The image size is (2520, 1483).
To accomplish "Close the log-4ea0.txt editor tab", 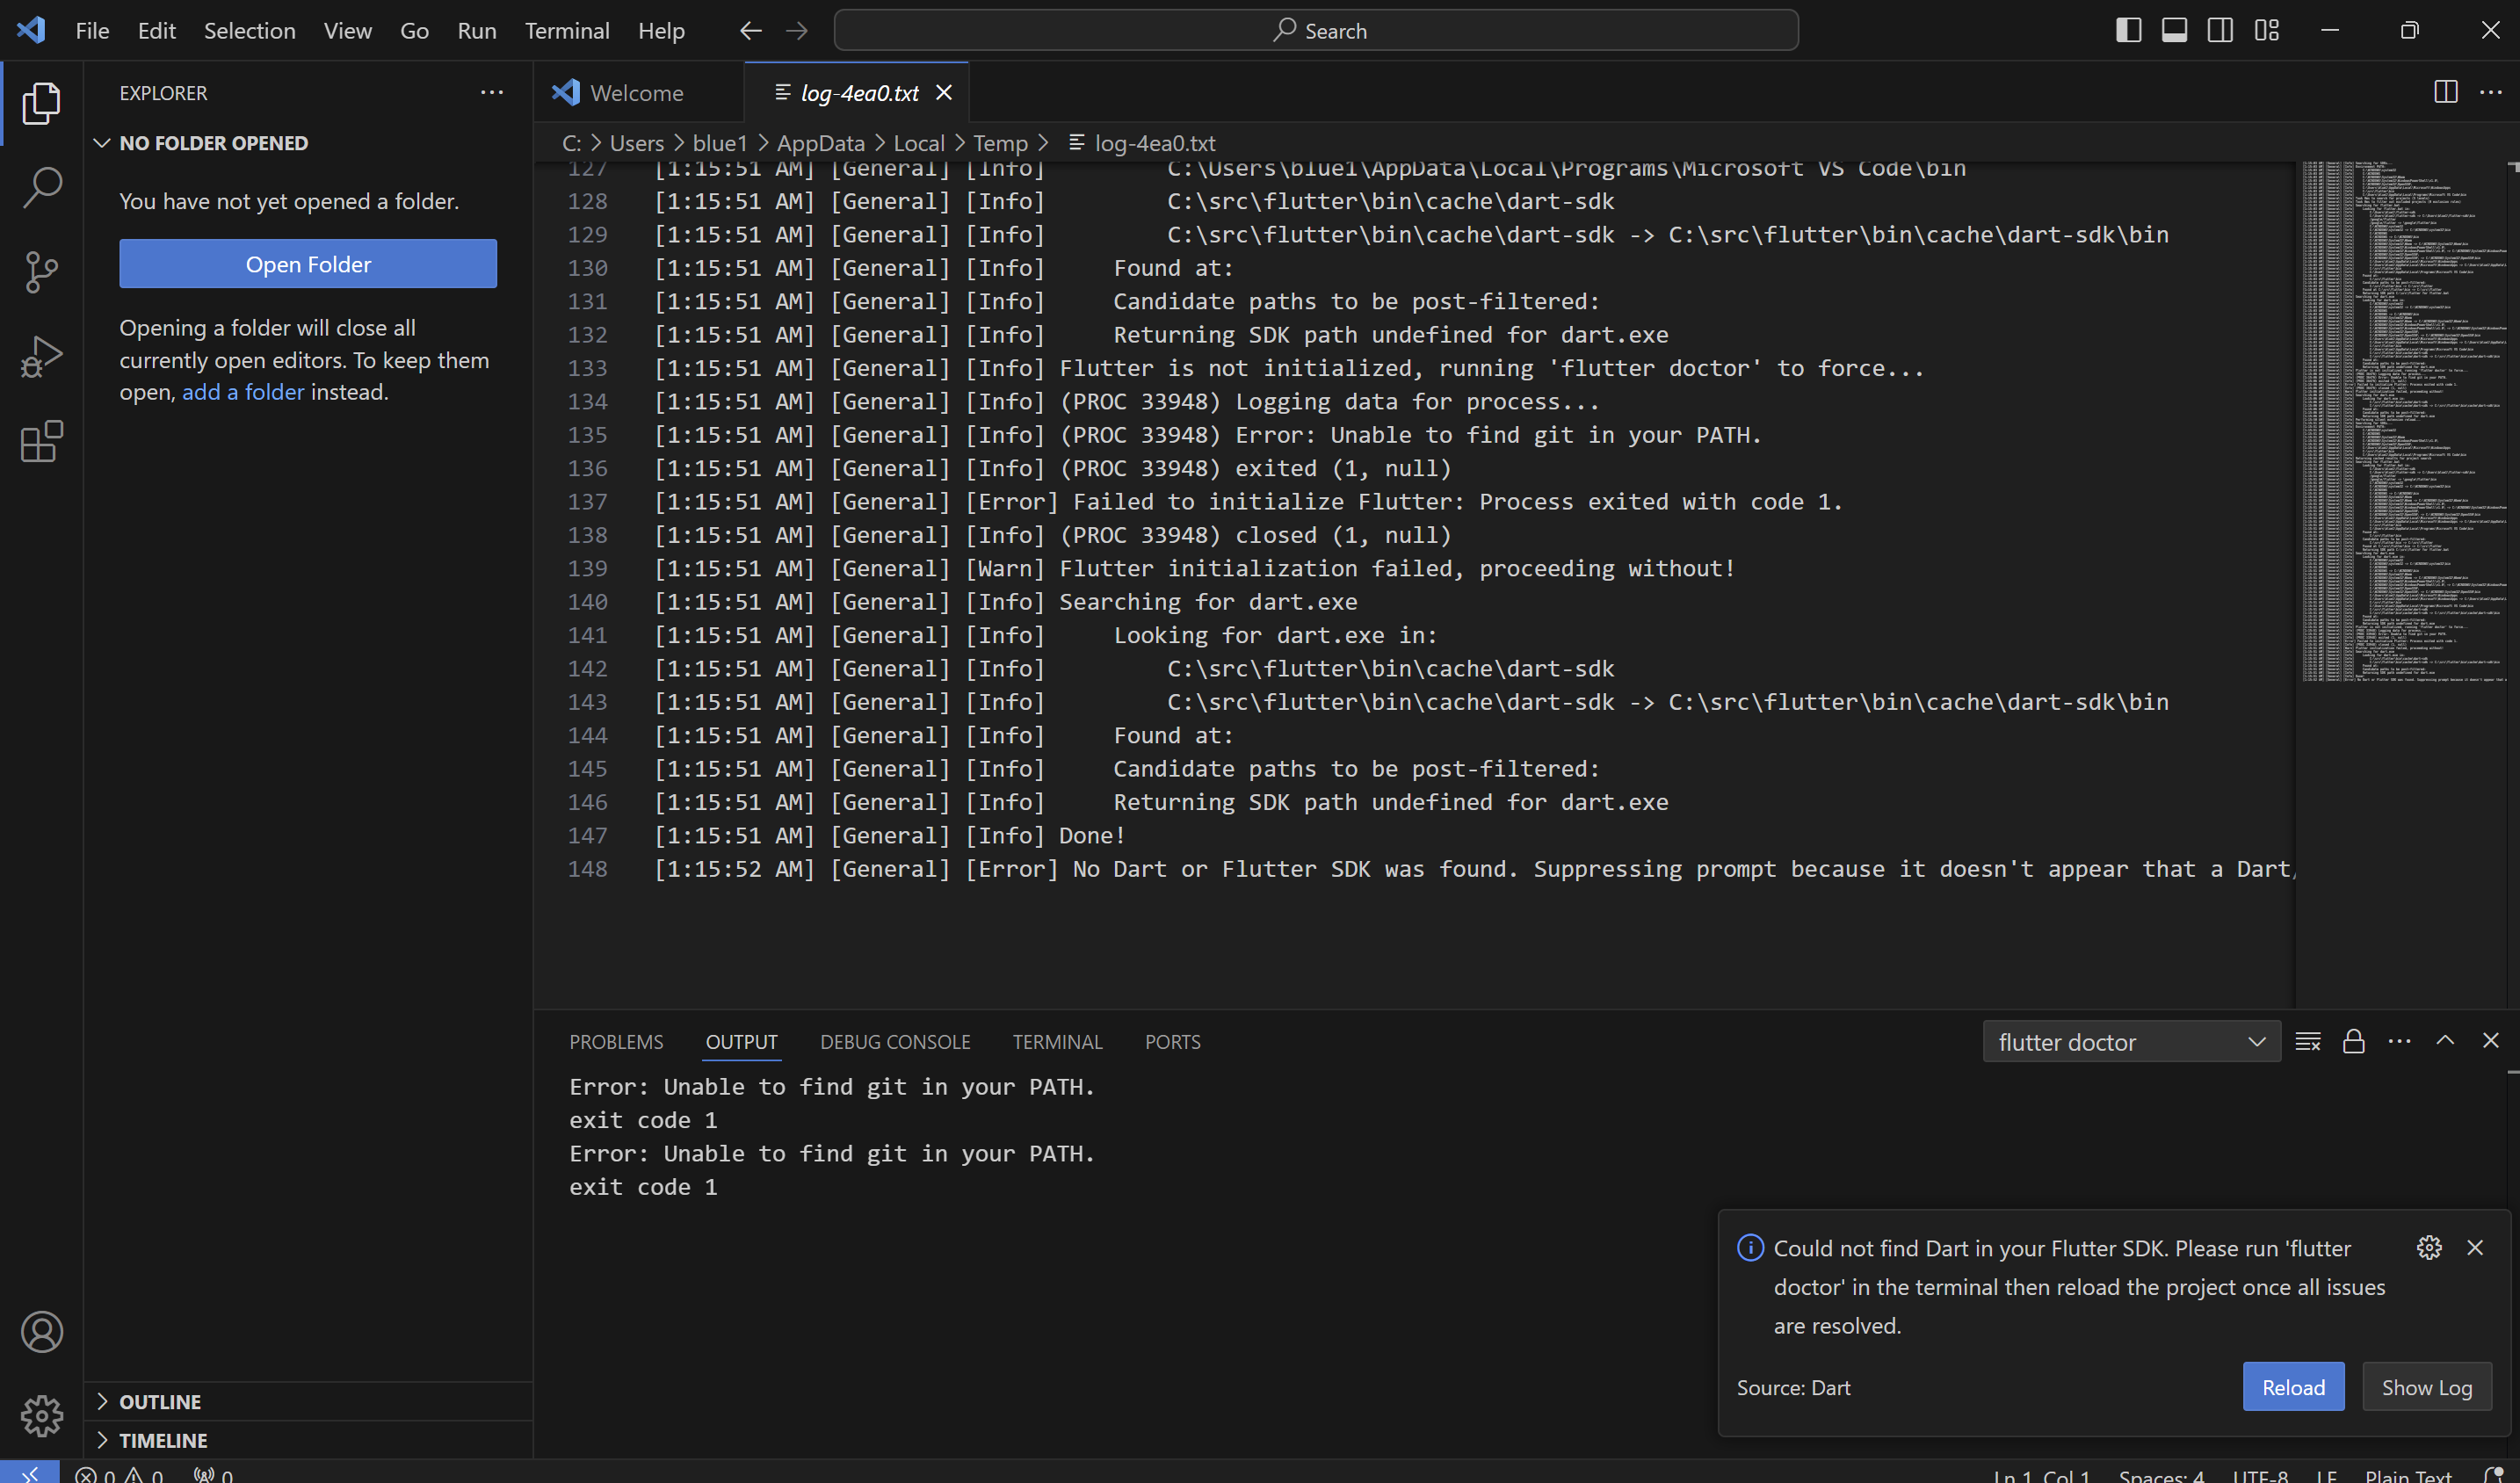I will pos(943,92).
